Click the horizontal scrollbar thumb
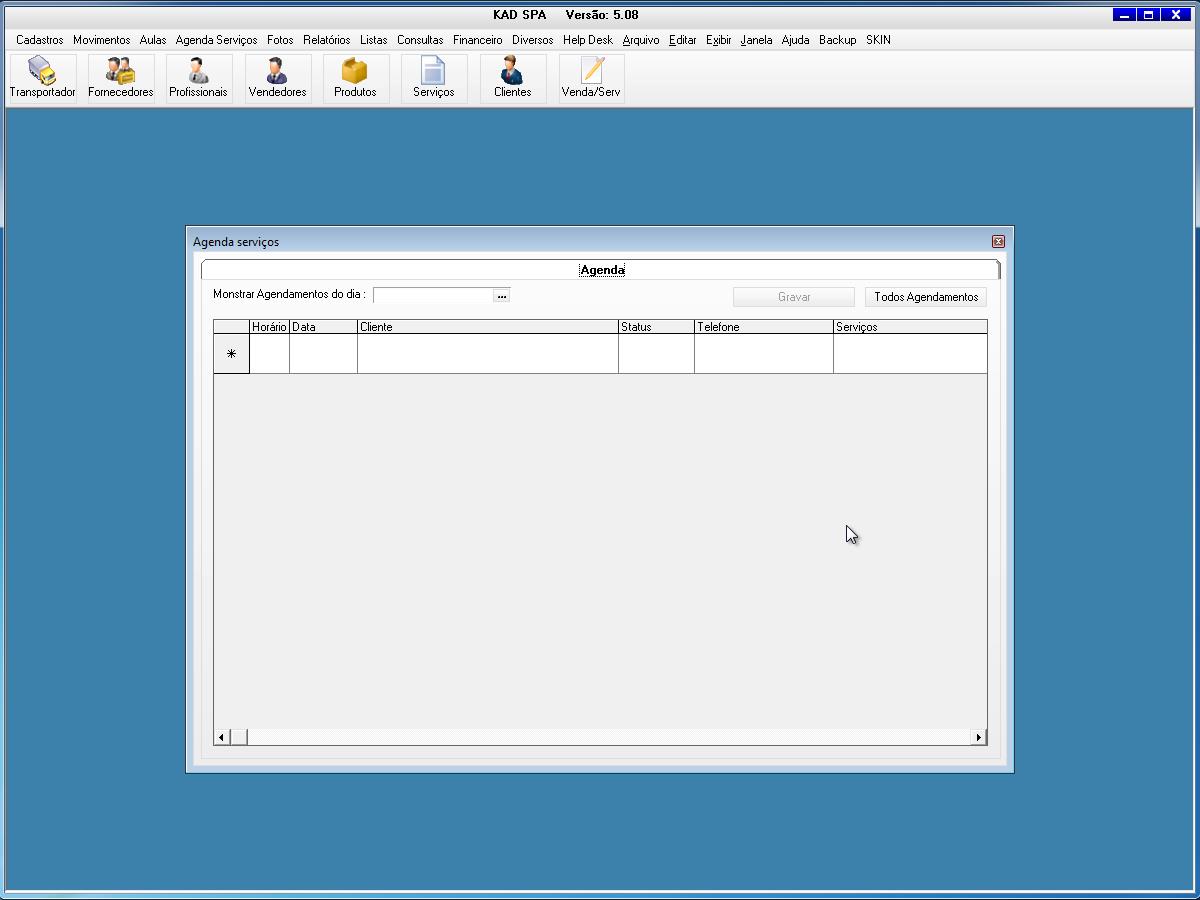 coord(239,737)
